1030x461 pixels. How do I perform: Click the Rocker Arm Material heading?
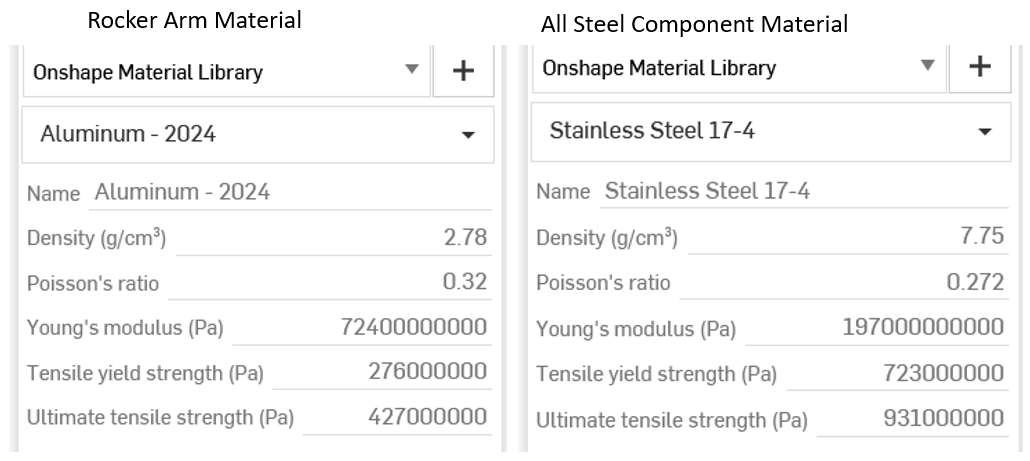(x=194, y=20)
